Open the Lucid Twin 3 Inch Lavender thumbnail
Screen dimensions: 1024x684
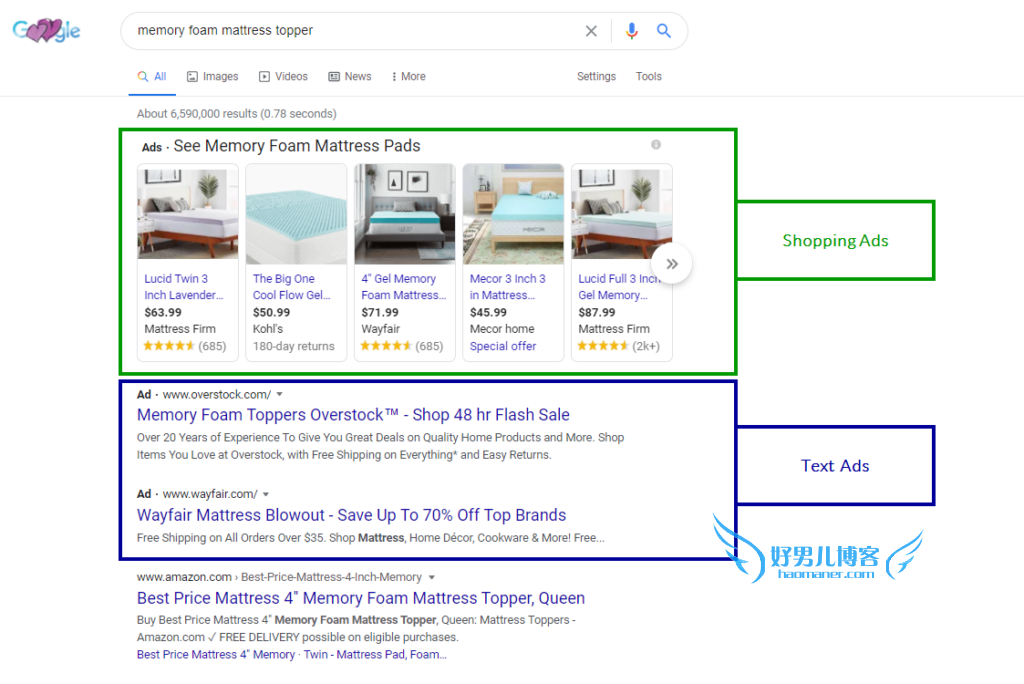(188, 214)
